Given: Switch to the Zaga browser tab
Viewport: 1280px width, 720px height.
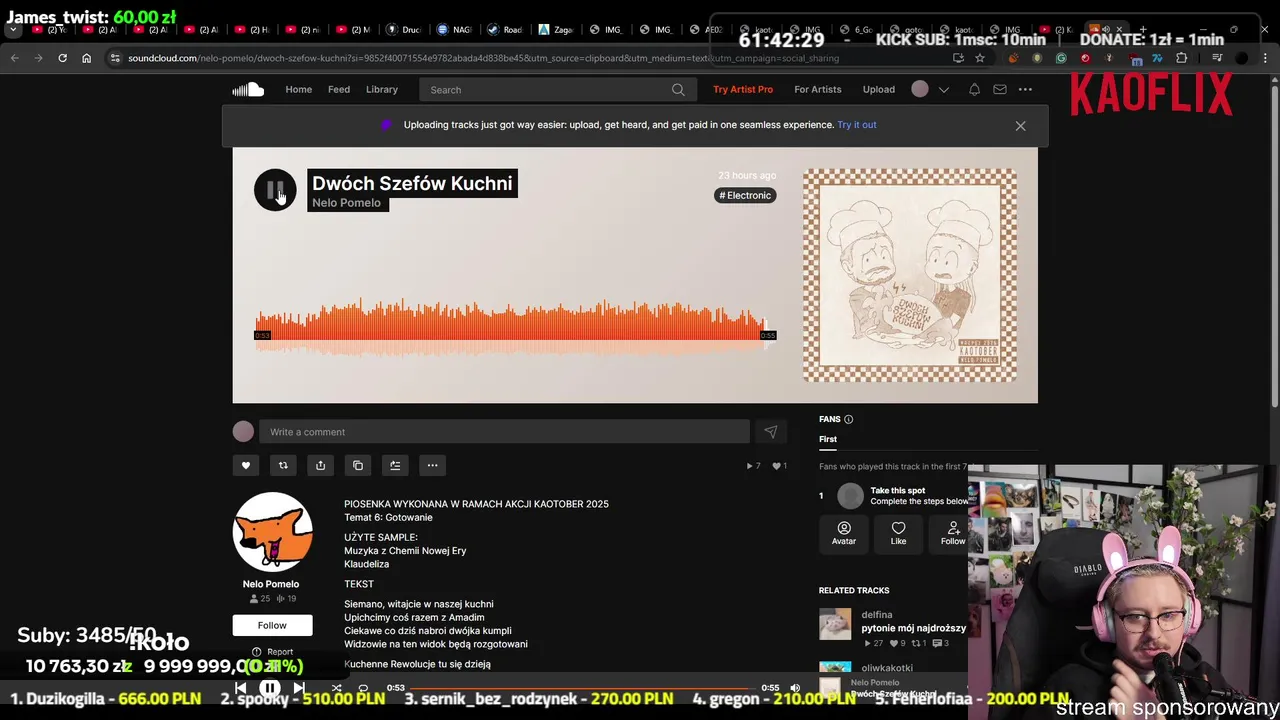Looking at the screenshot, I should (x=556, y=30).
